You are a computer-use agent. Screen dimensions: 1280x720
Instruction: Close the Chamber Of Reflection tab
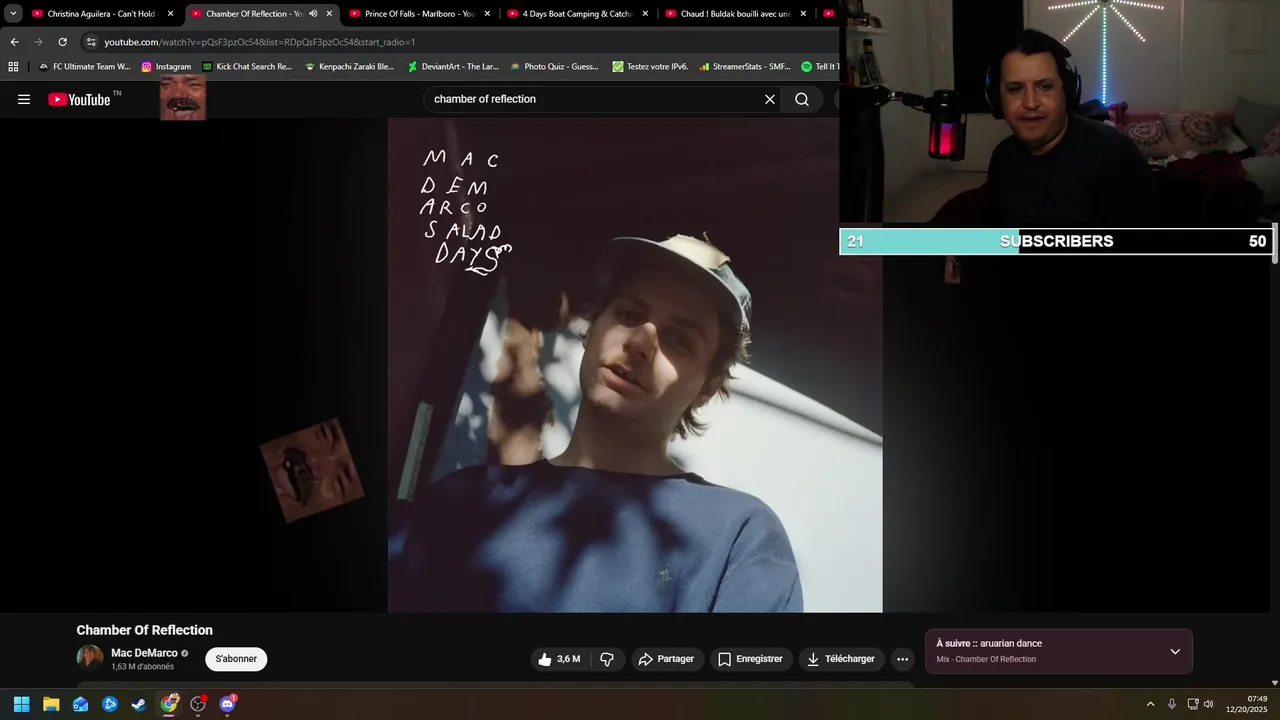coord(329,14)
